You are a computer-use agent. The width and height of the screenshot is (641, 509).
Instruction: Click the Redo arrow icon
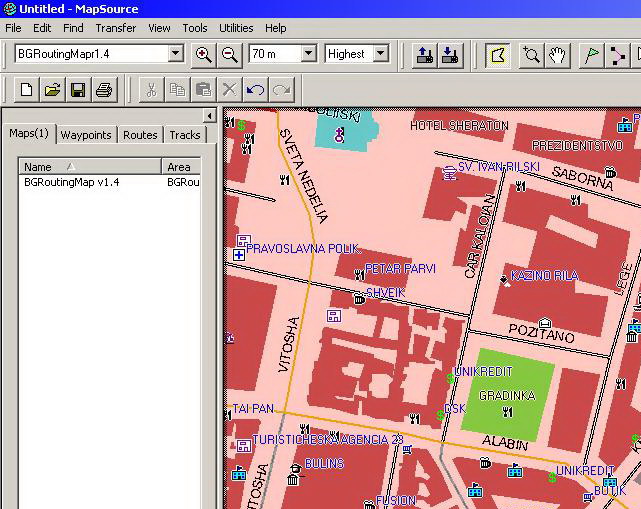pos(282,90)
